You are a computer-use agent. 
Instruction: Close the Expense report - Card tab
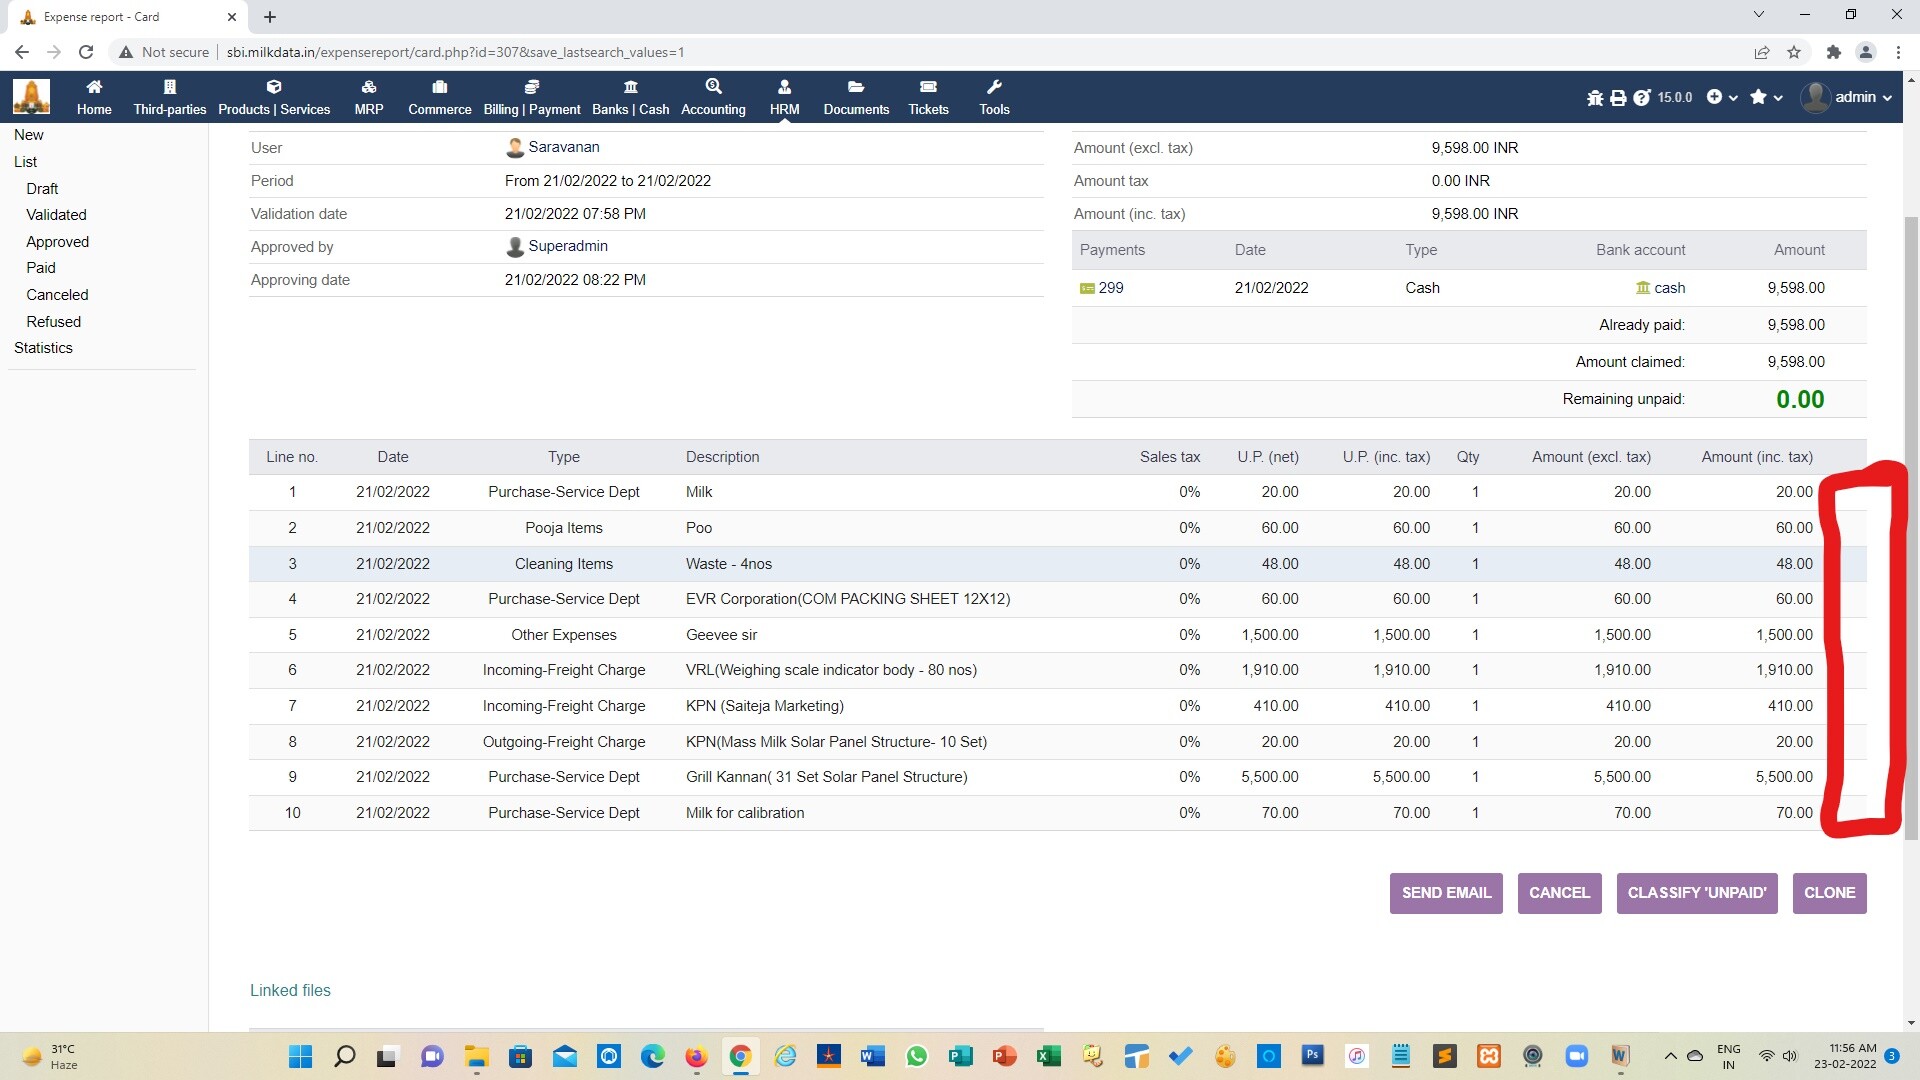[232, 16]
